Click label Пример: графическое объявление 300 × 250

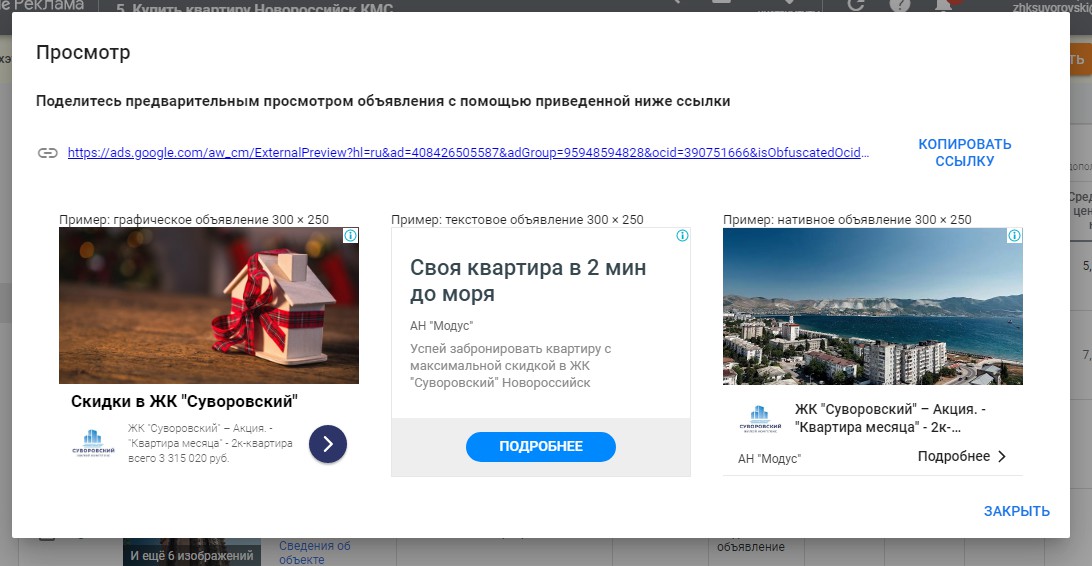pos(194,219)
